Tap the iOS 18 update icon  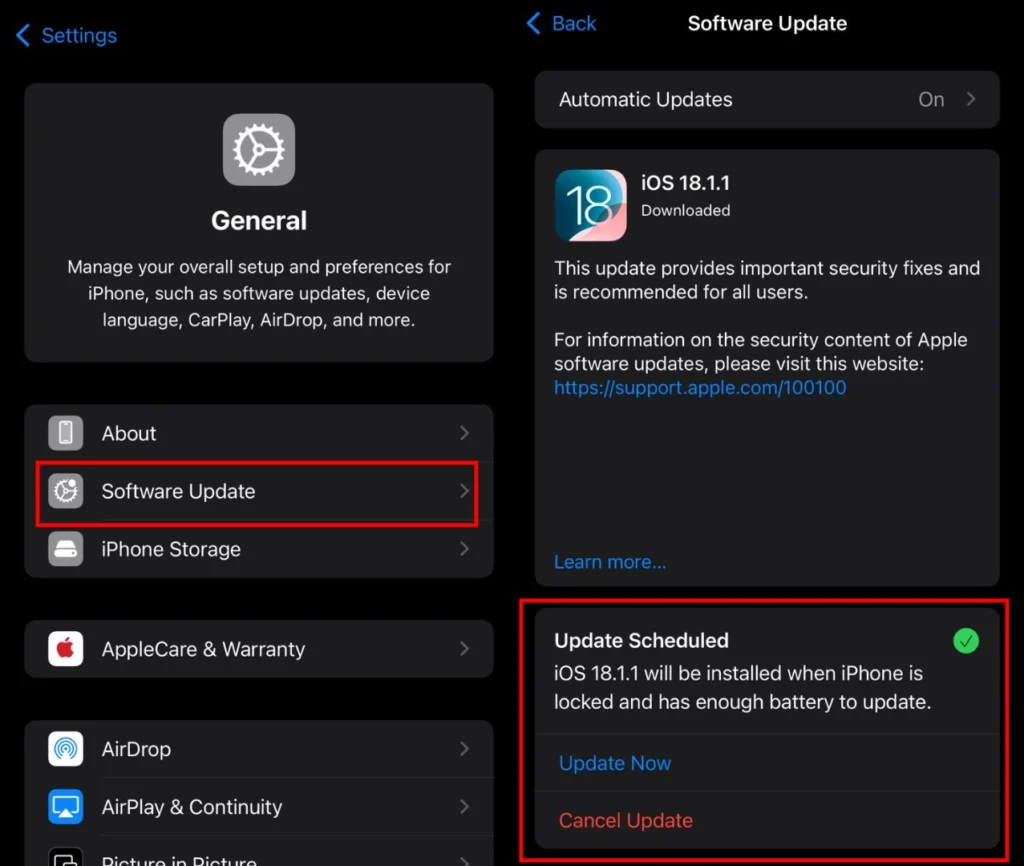click(590, 205)
